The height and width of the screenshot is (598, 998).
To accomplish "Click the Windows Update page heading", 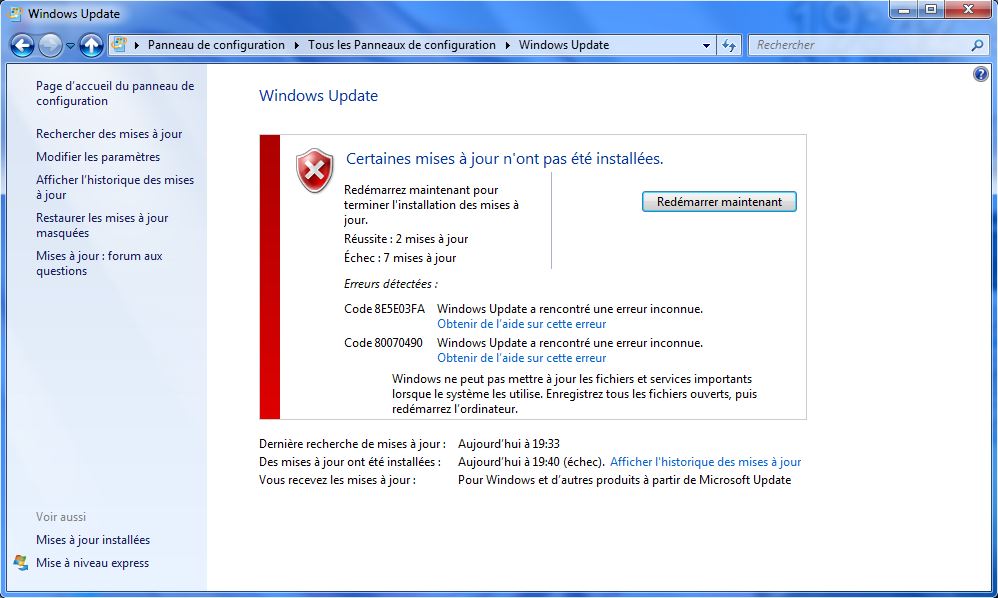I will point(318,95).
